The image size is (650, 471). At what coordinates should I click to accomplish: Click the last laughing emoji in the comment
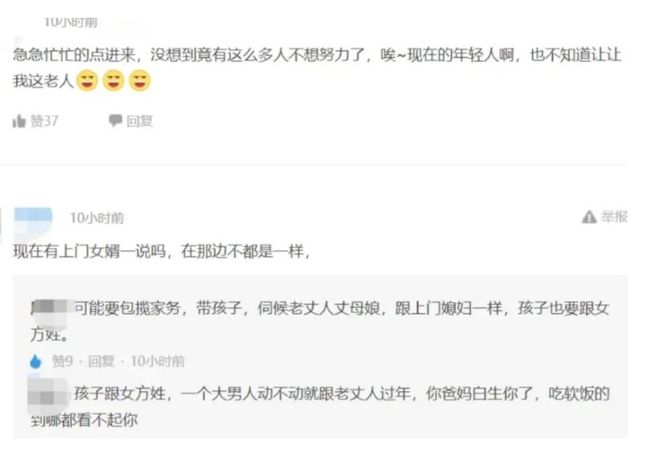pyautogui.click(x=140, y=80)
